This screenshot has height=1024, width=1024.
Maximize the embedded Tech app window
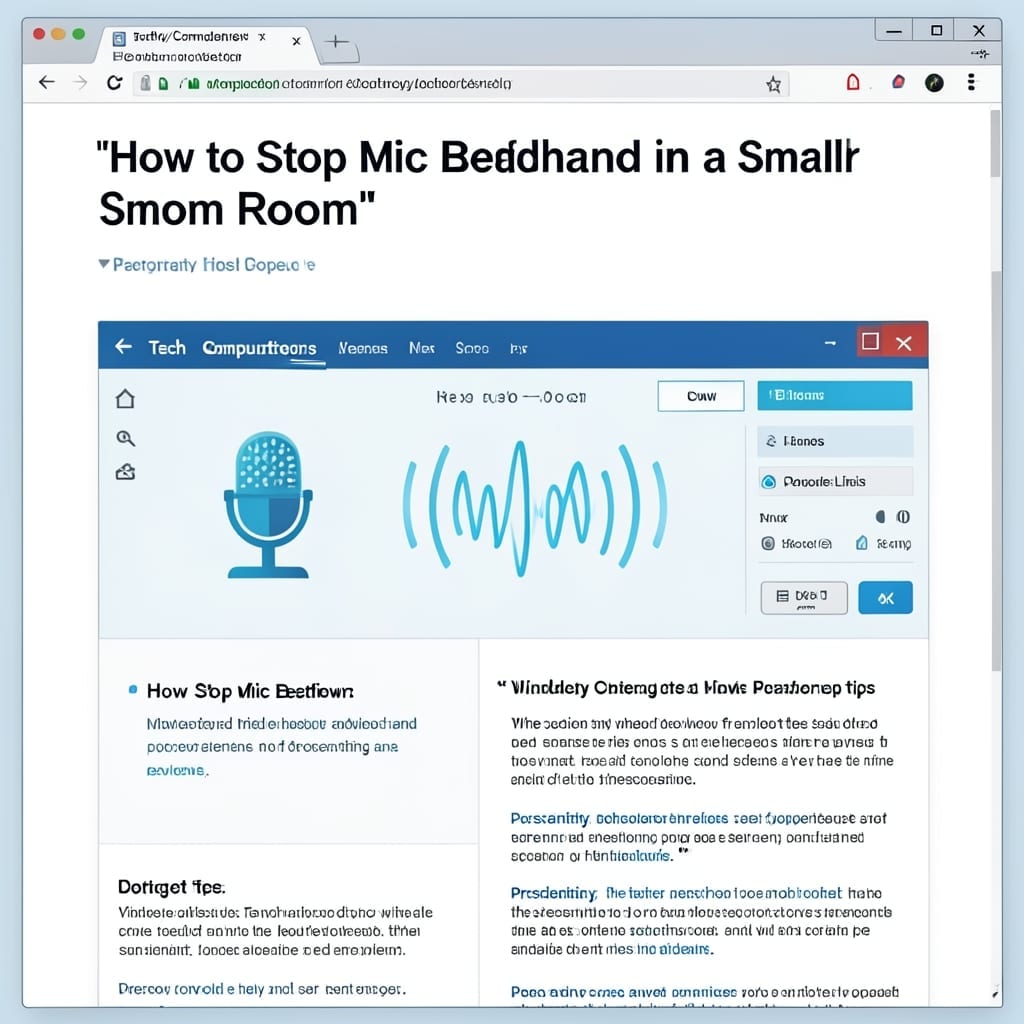[x=870, y=342]
